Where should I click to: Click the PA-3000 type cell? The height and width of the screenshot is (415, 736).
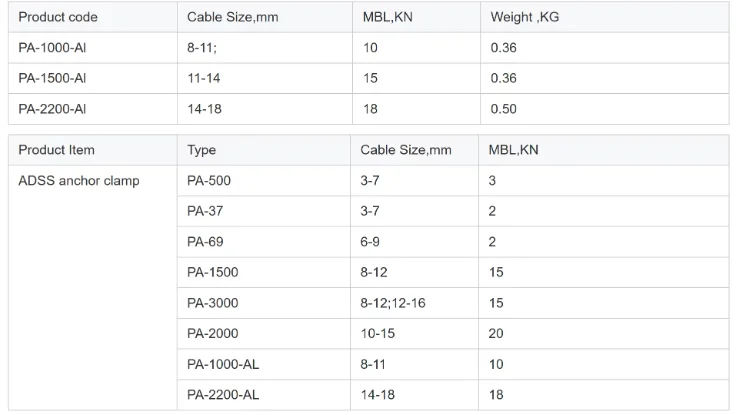pyautogui.click(x=212, y=302)
